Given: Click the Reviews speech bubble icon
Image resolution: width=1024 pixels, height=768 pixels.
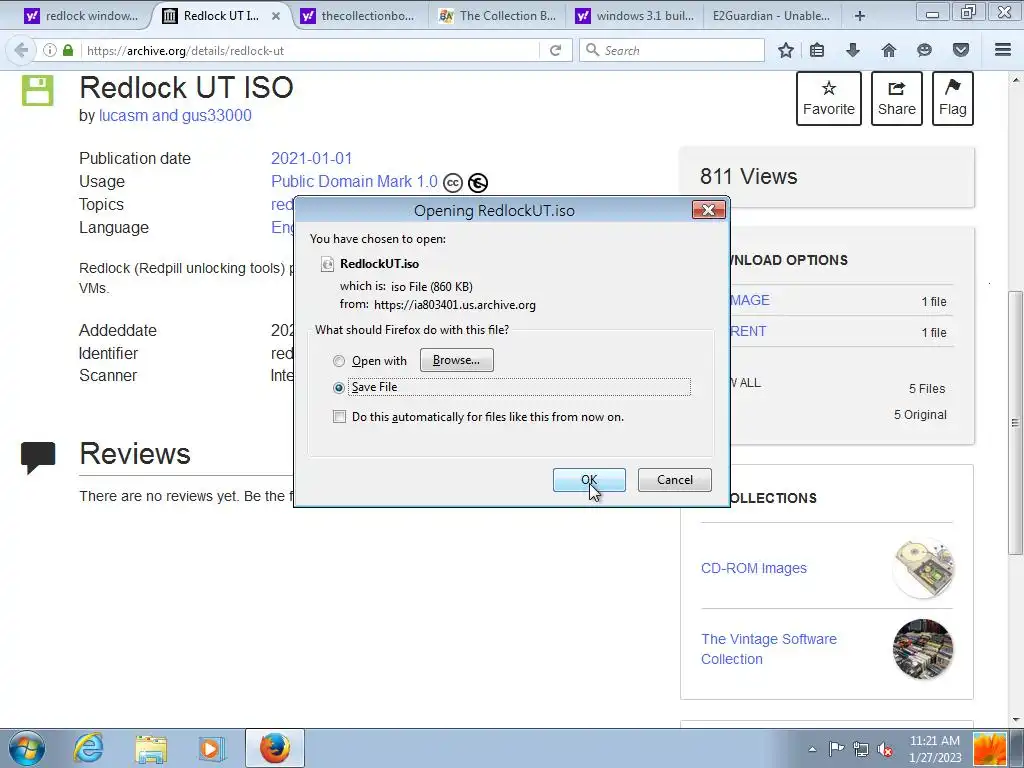Looking at the screenshot, I should point(38,457).
